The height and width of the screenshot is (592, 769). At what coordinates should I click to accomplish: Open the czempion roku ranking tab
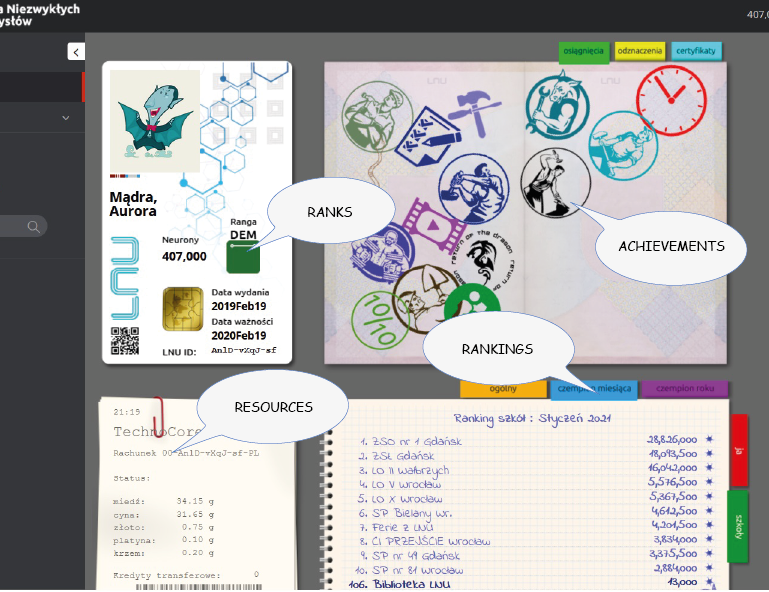click(683, 390)
